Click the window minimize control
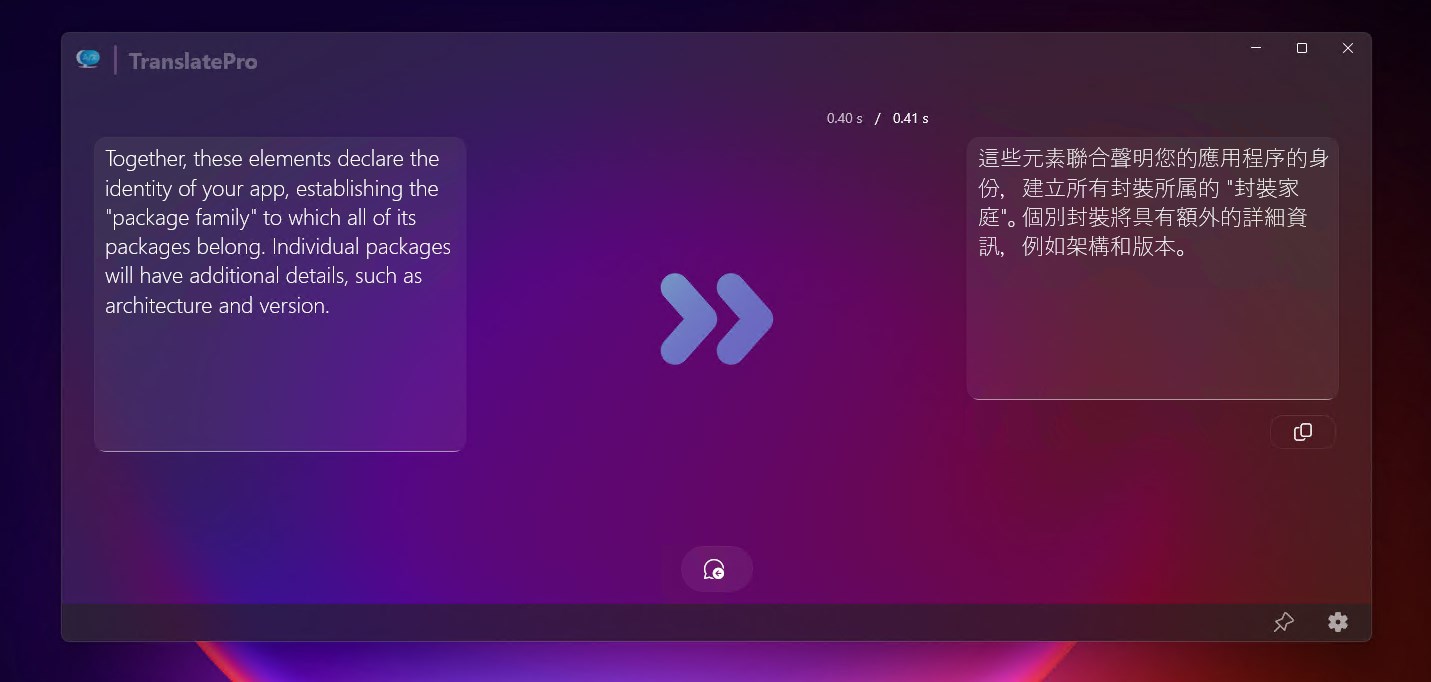The height and width of the screenshot is (682, 1431). tap(1255, 47)
